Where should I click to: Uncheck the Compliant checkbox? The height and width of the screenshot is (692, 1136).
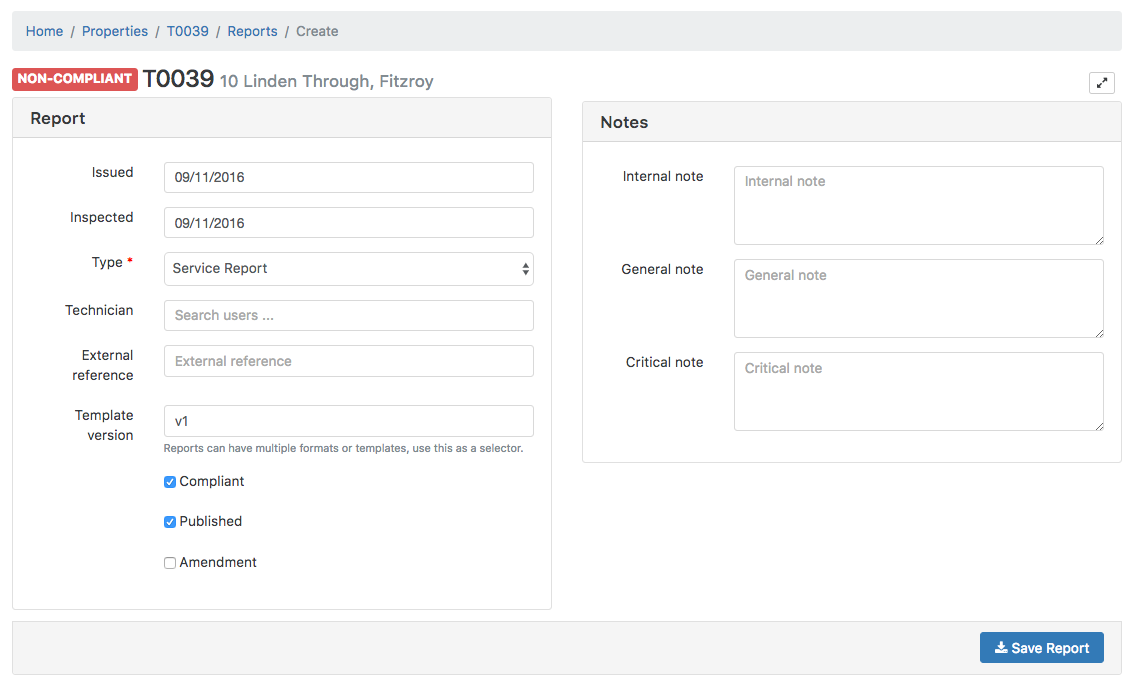coord(170,482)
